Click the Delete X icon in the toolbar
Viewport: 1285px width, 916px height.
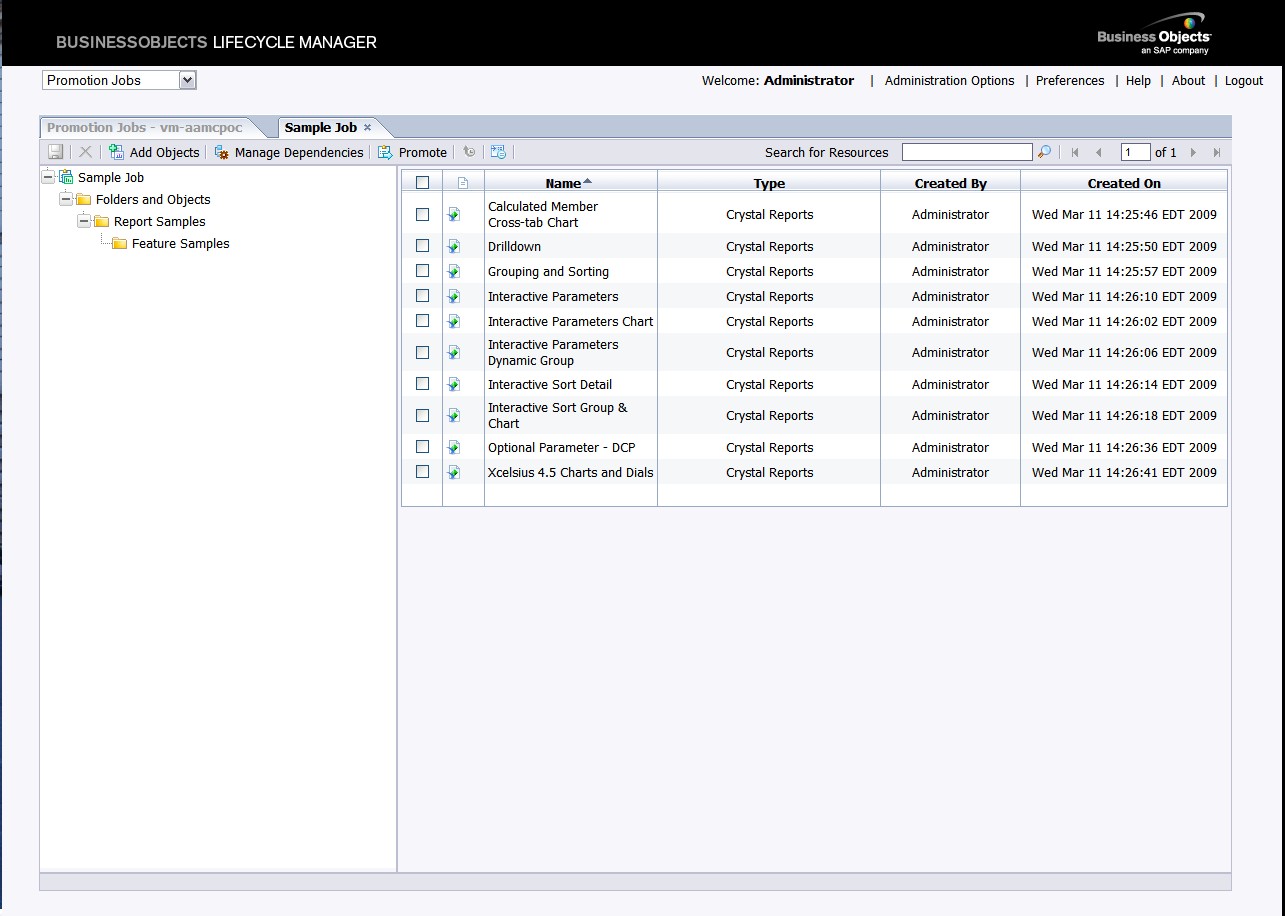[x=86, y=152]
